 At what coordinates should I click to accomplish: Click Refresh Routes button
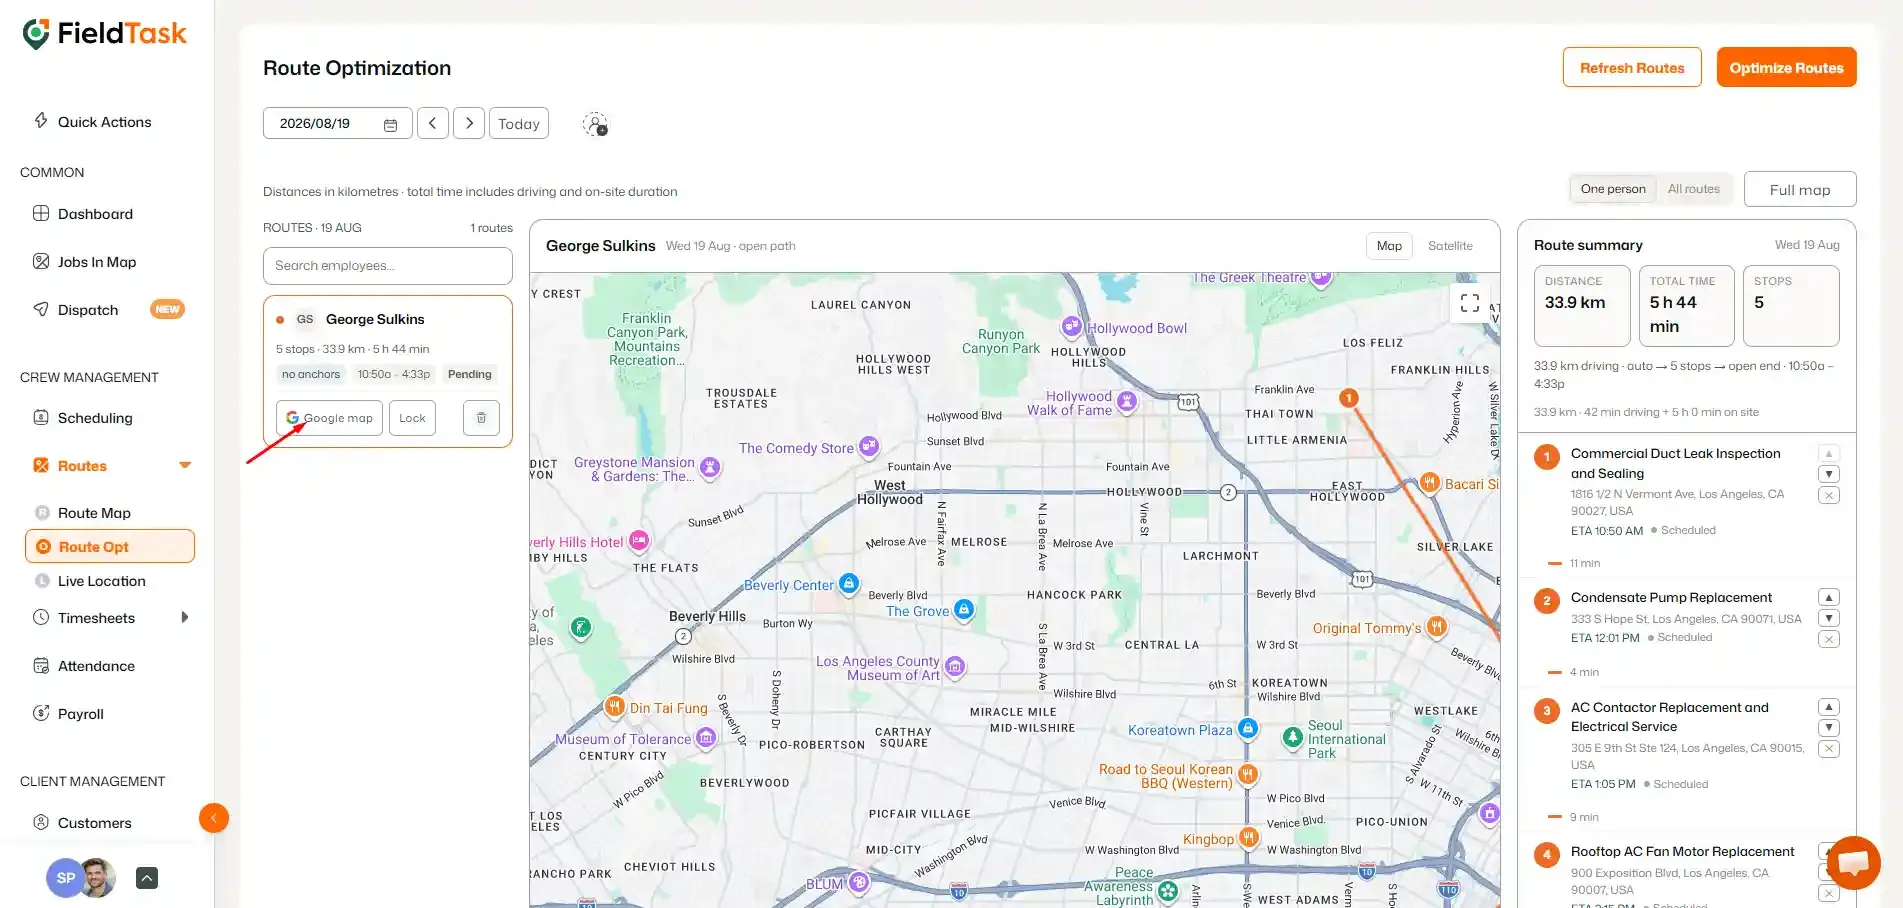tap(1632, 67)
